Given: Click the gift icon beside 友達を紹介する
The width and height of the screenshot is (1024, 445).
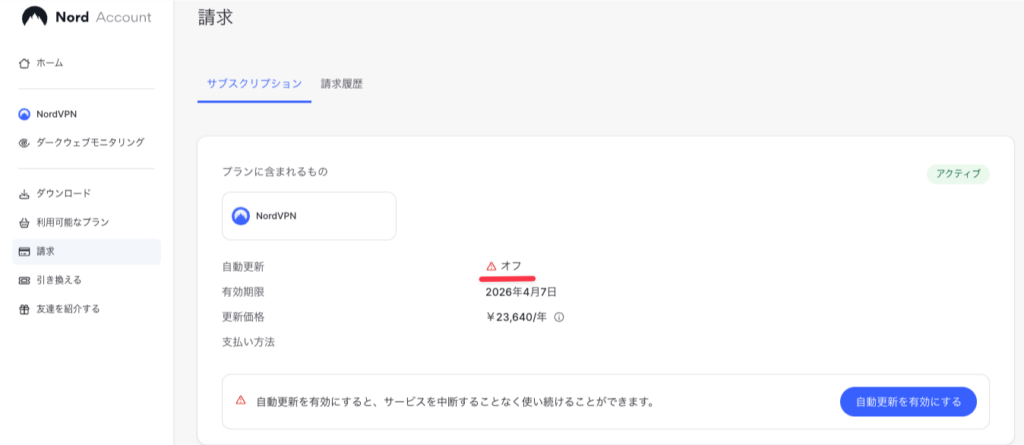Looking at the screenshot, I should tap(24, 309).
